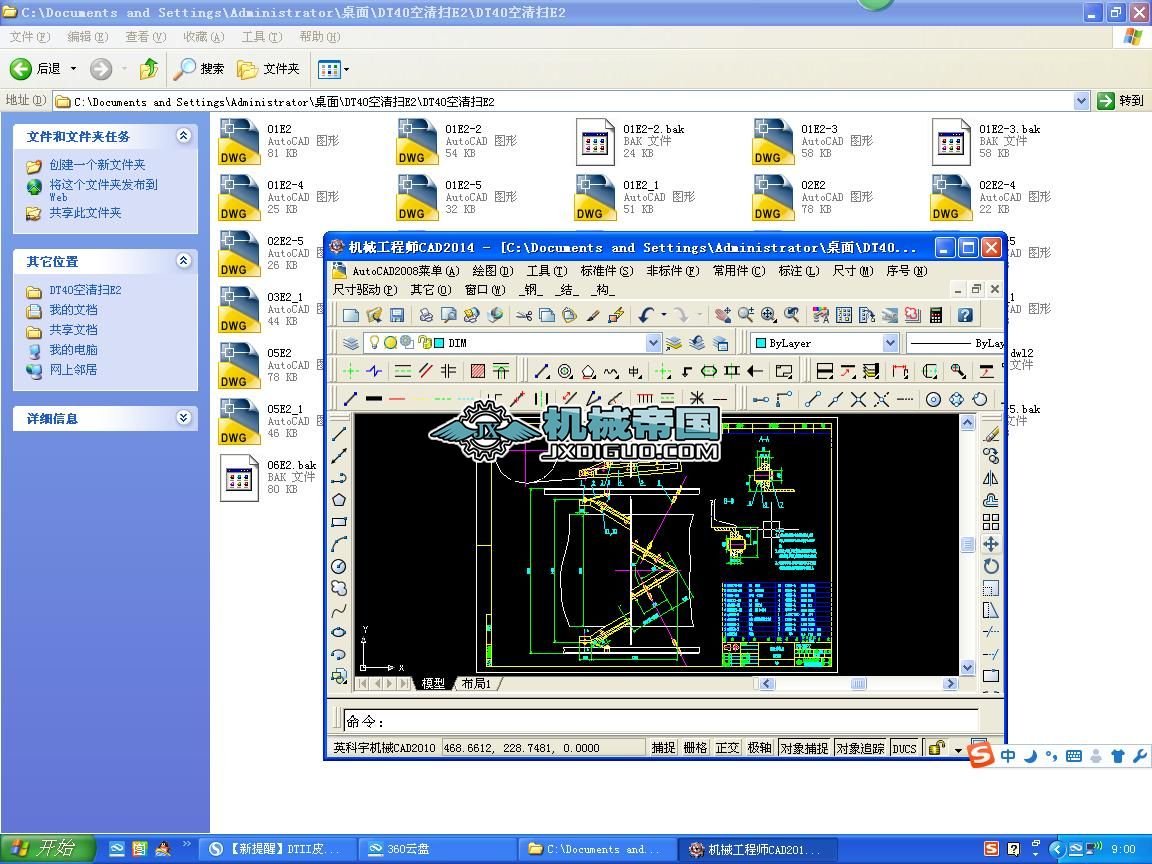
Task: Click the Save icon in CAD toolbar
Action: 397,315
